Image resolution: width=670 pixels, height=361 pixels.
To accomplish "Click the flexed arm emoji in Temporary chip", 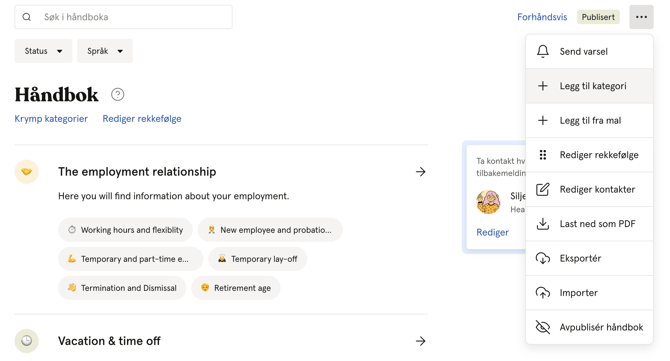I will click(72, 258).
